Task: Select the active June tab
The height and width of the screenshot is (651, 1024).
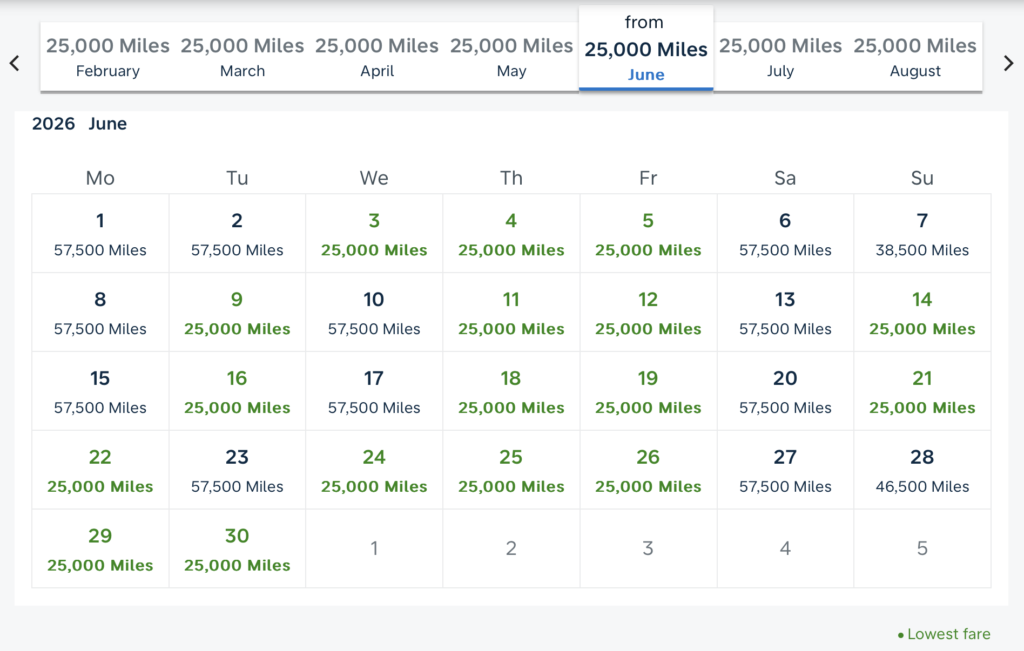Action: click(646, 50)
